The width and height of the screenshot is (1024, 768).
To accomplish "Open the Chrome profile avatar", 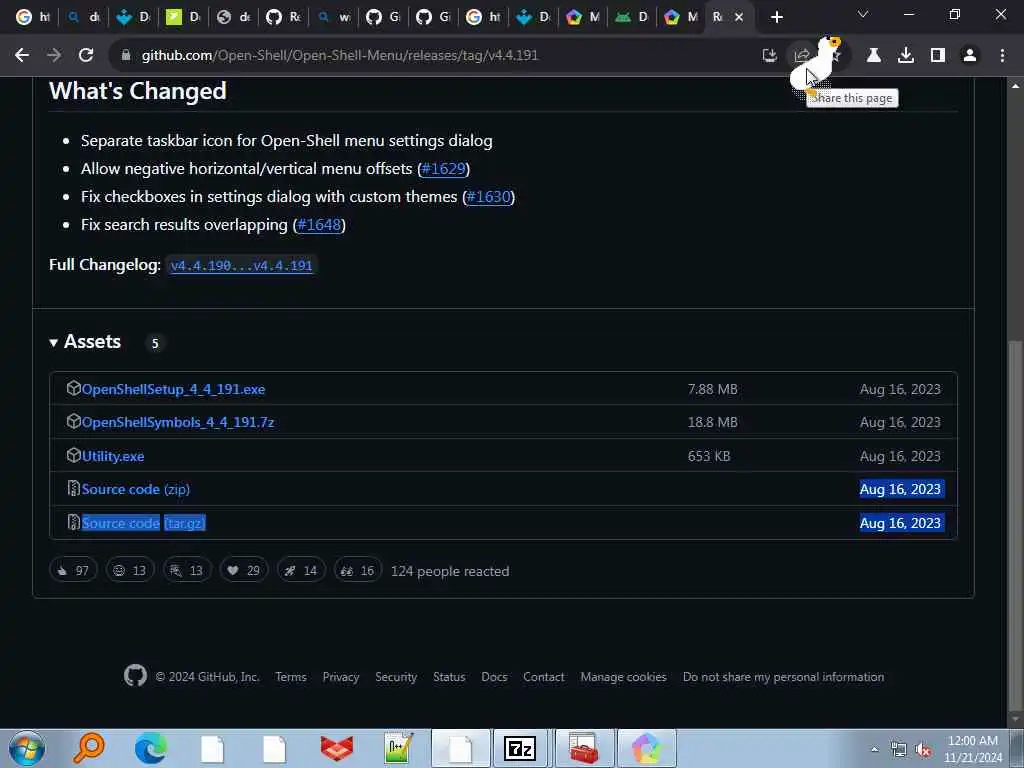I will 970,56.
